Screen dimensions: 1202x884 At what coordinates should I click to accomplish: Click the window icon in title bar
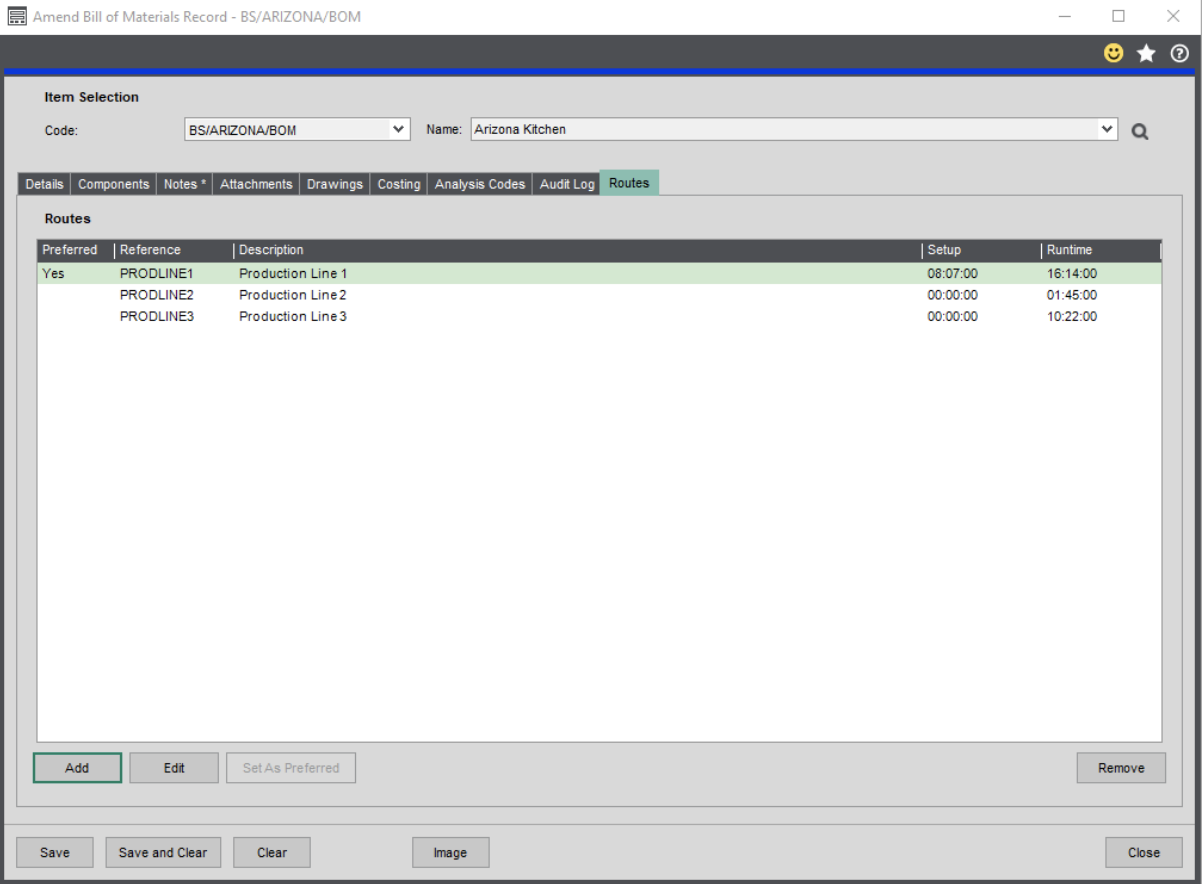[17, 17]
